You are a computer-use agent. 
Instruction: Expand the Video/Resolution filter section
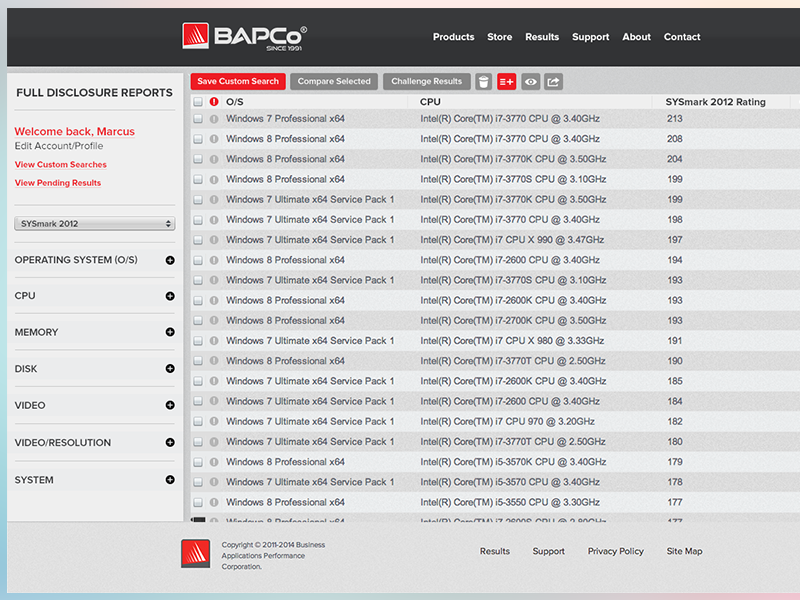pyautogui.click(x=170, y=442)
